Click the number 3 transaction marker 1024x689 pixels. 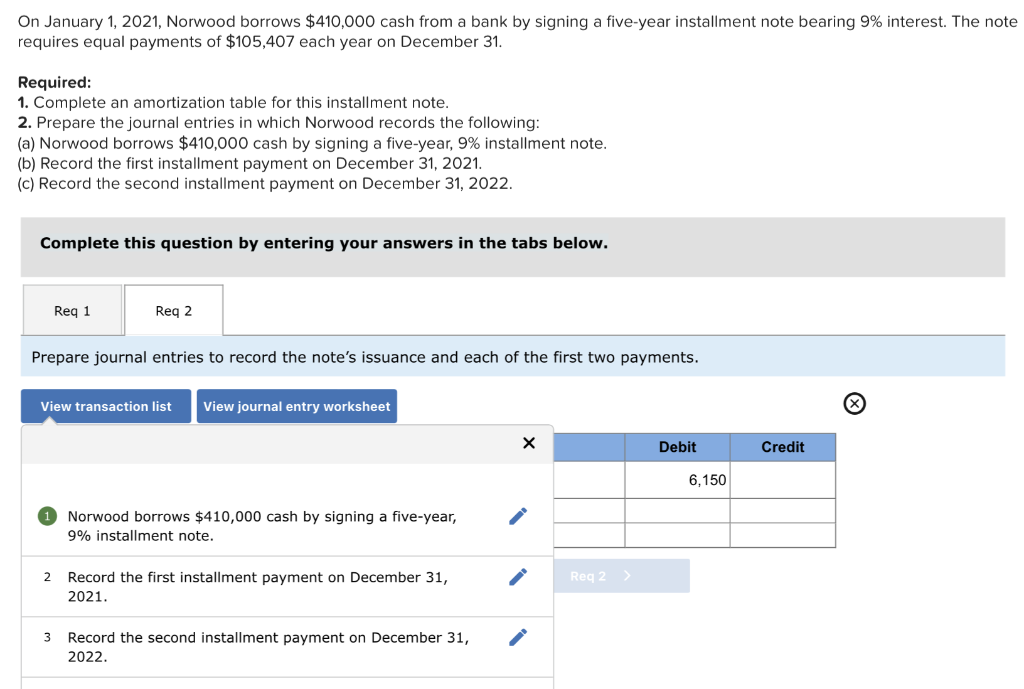(47, 638)
